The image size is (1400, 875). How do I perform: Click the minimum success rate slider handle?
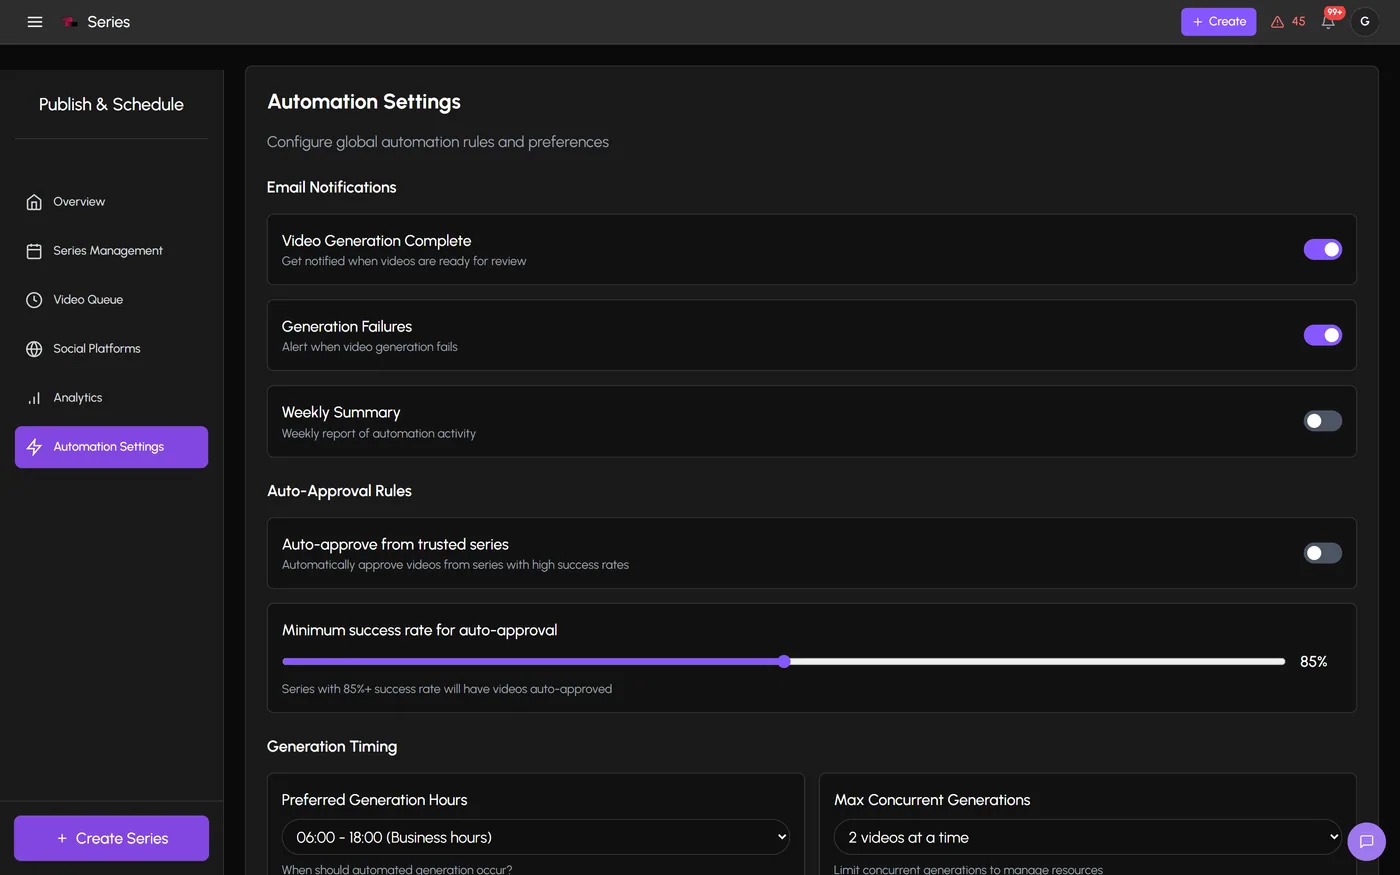(x=784, y=661)
